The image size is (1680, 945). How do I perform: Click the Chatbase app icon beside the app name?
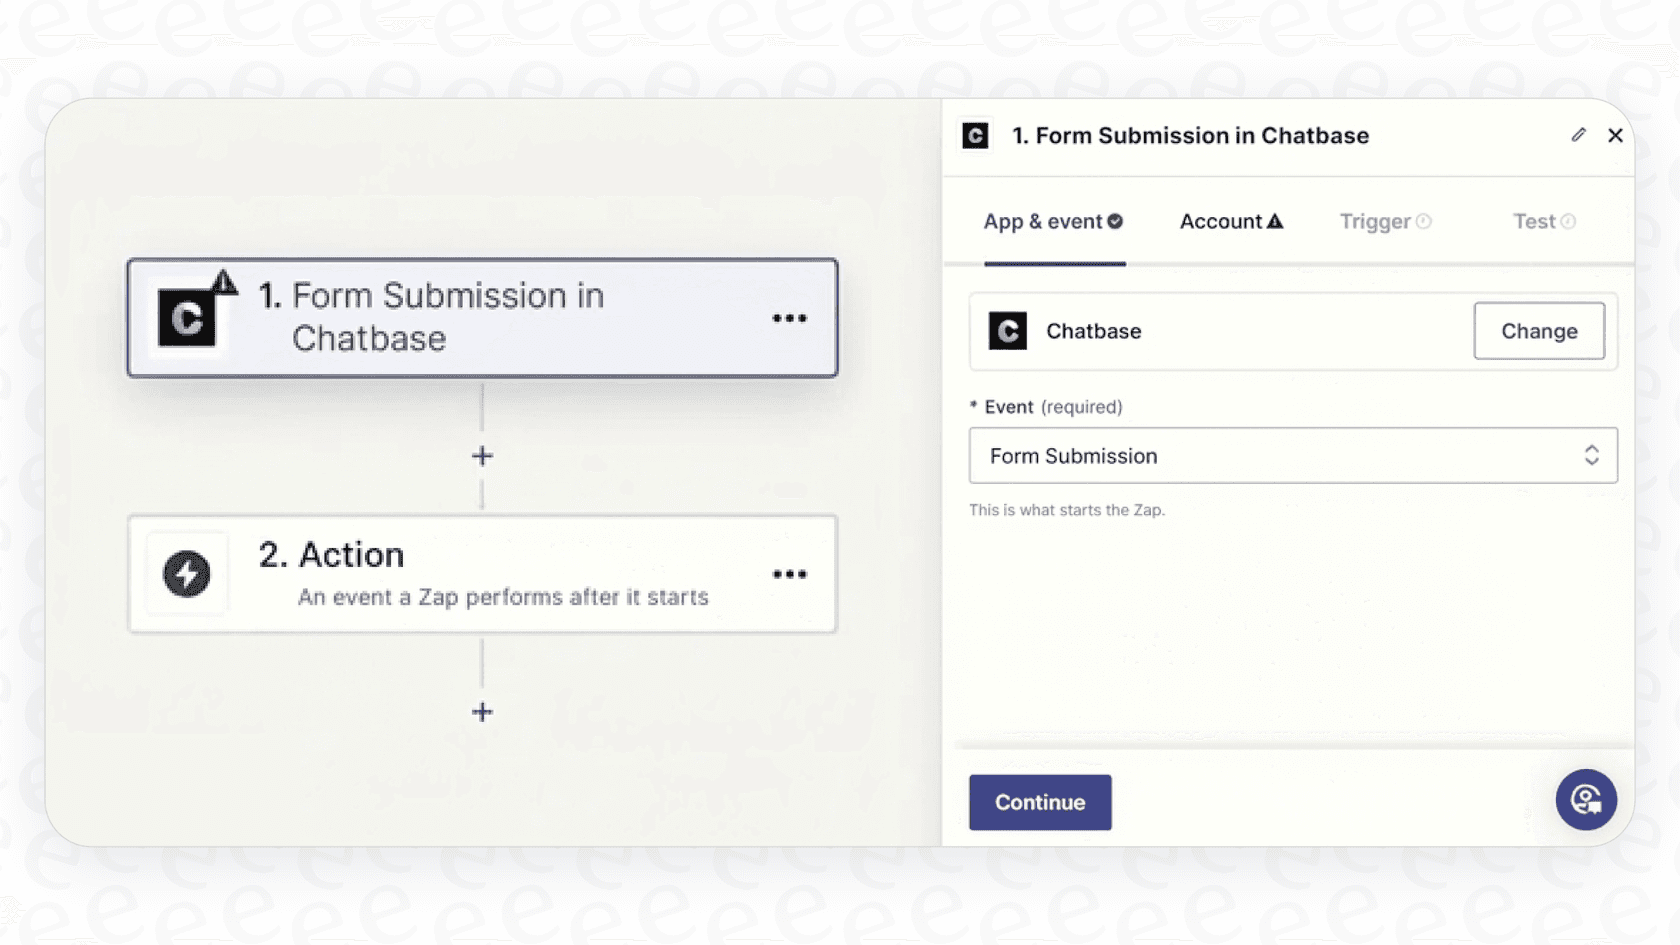1007,331
